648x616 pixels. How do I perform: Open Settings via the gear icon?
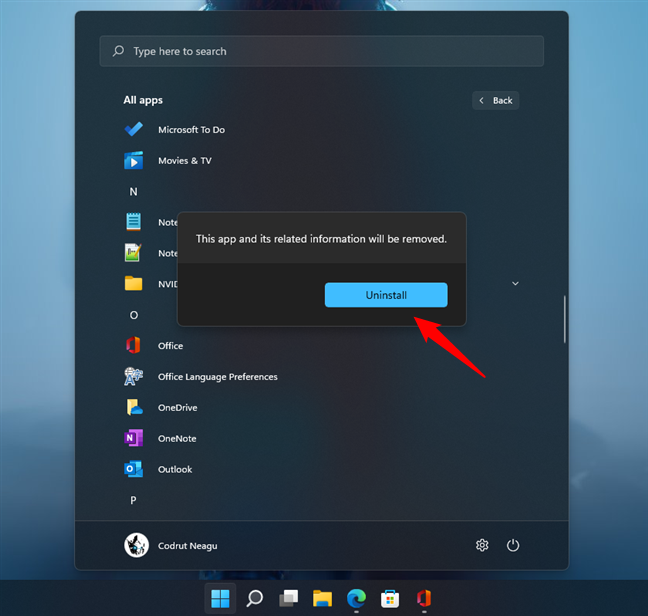tap(482, 545)
